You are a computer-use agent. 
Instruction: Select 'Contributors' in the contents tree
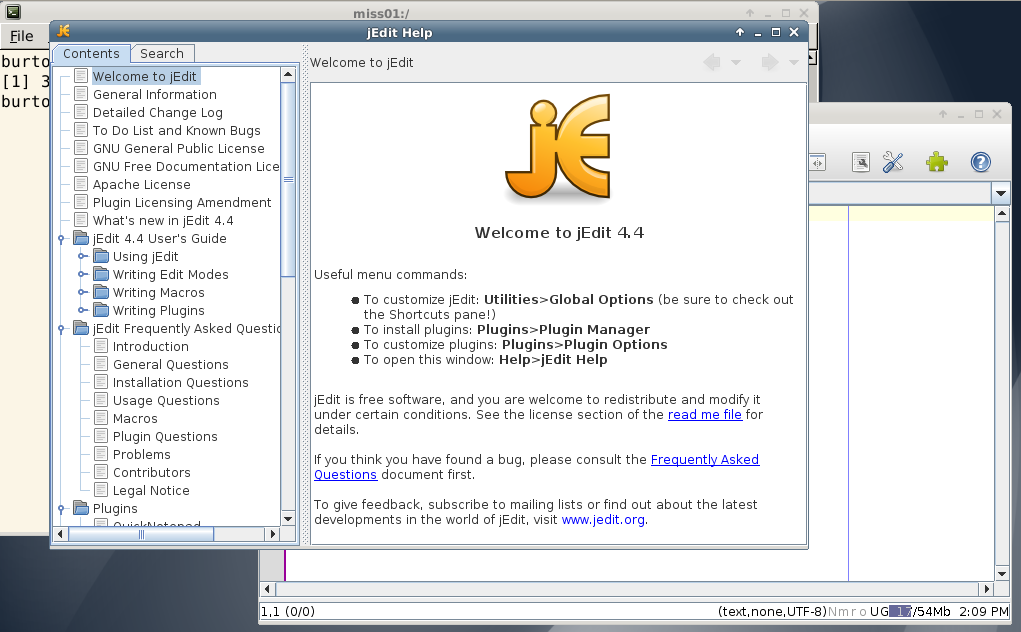152,473
